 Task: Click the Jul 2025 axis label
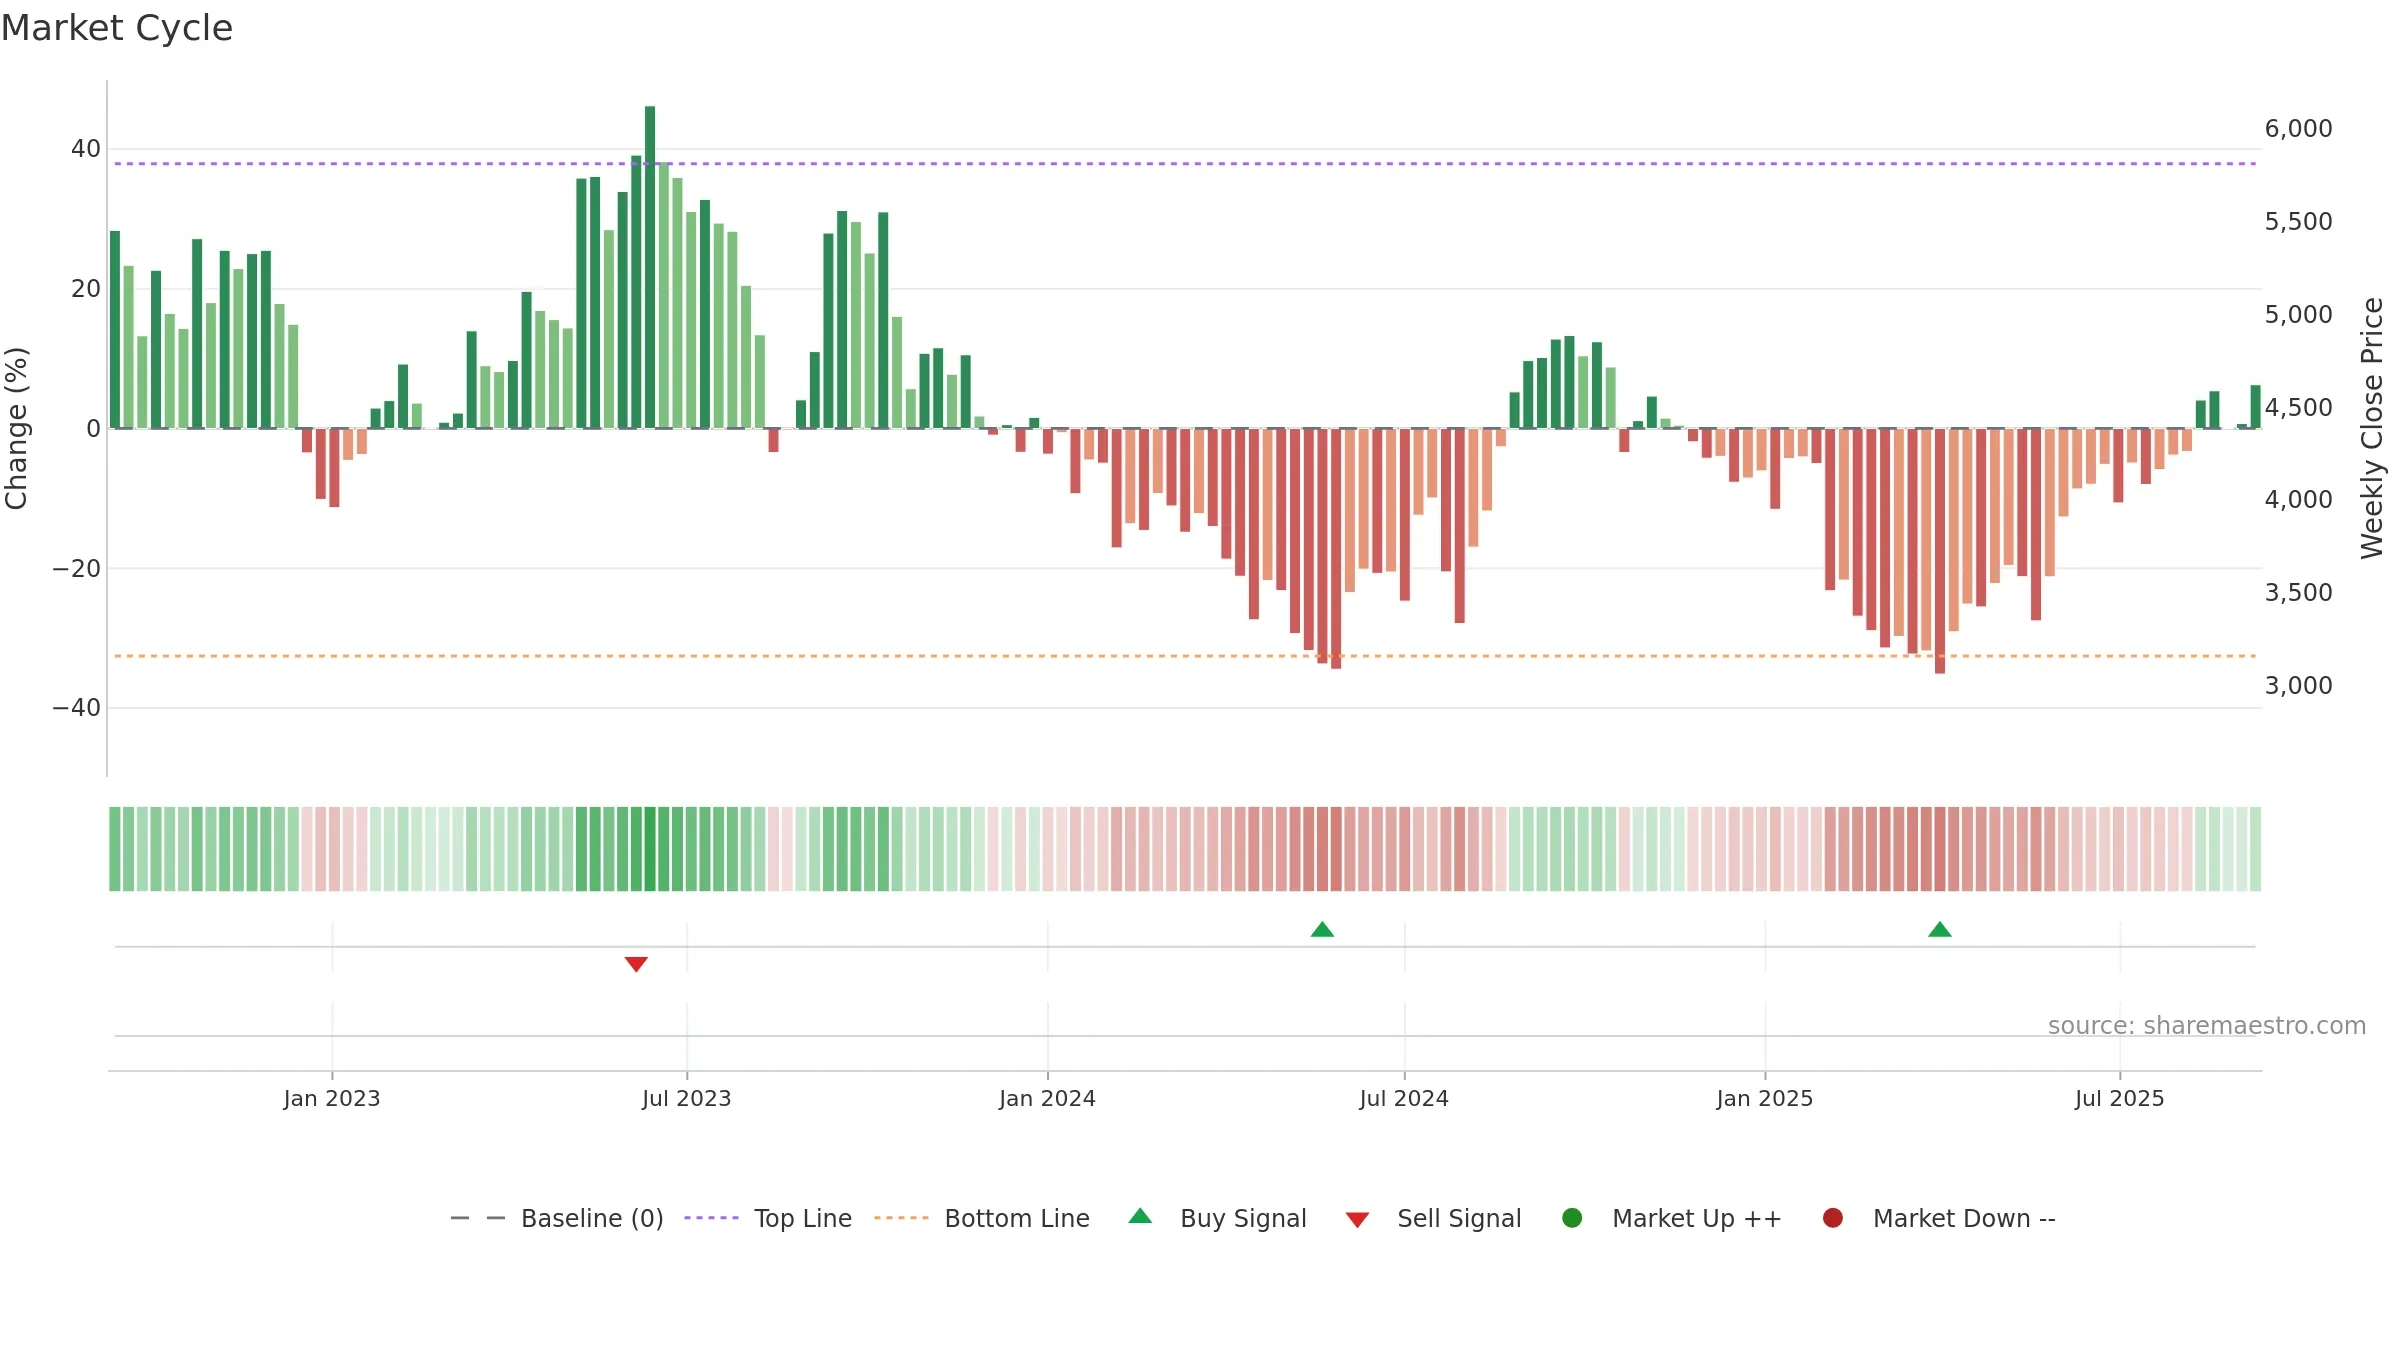[x=2120, y=1098]
